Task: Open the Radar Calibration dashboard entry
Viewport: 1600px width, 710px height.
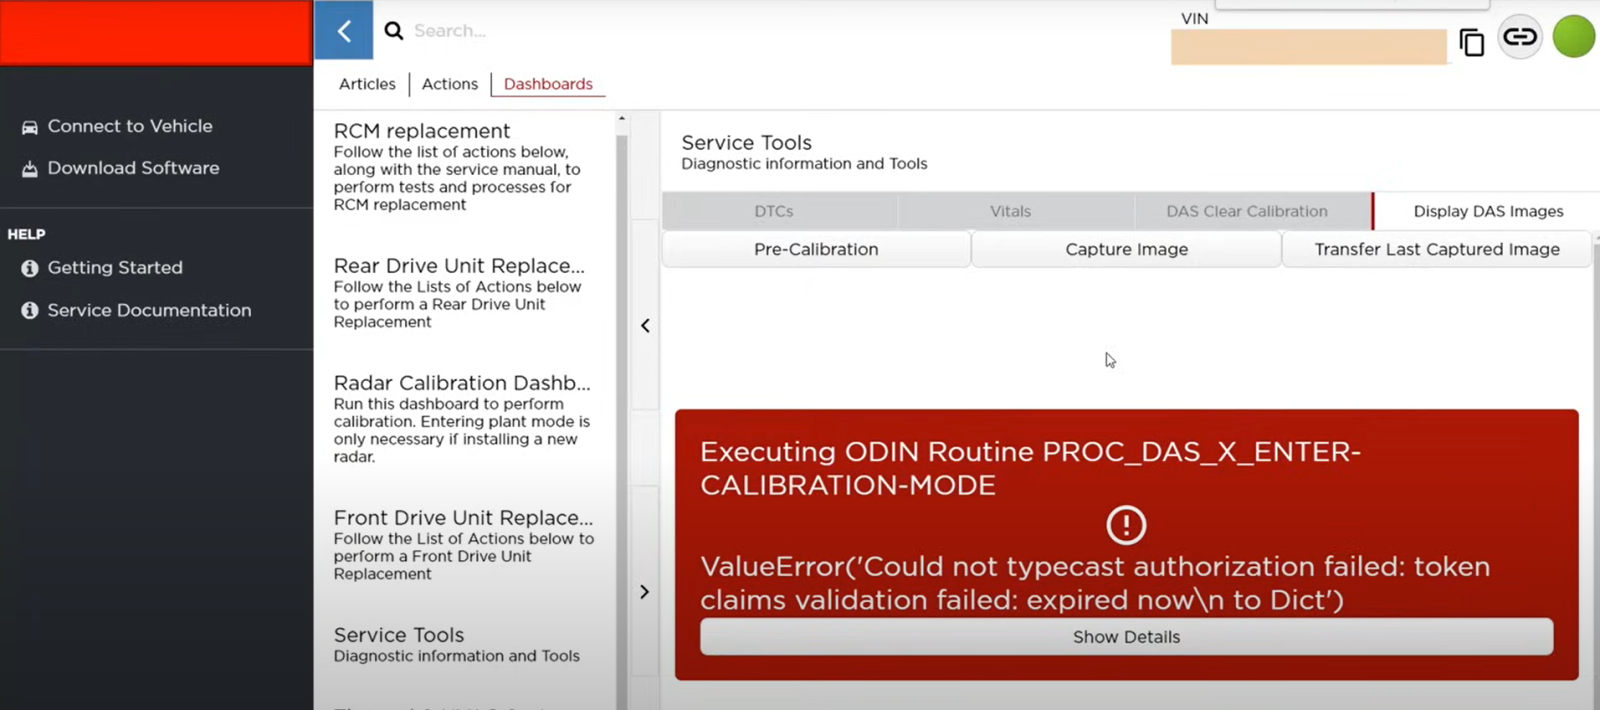Action: coord(462,383)
